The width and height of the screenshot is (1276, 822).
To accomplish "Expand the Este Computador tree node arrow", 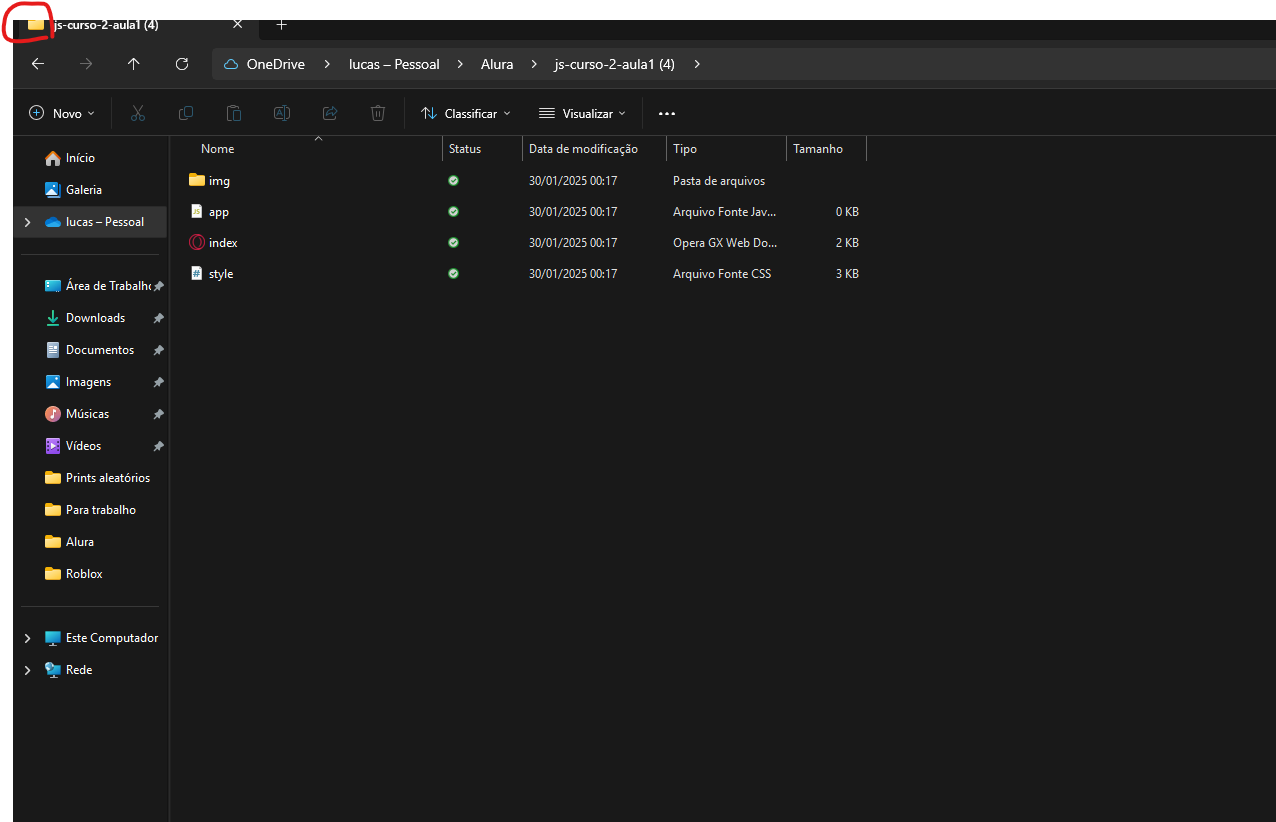I will (x=27, y=638).
